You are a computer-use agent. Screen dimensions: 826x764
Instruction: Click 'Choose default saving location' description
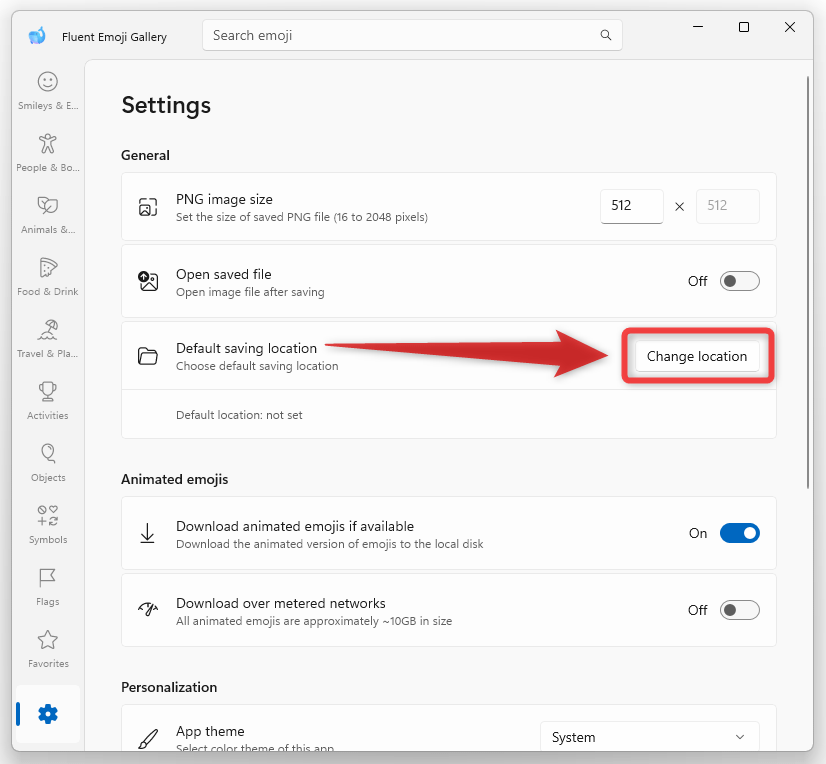257,366
